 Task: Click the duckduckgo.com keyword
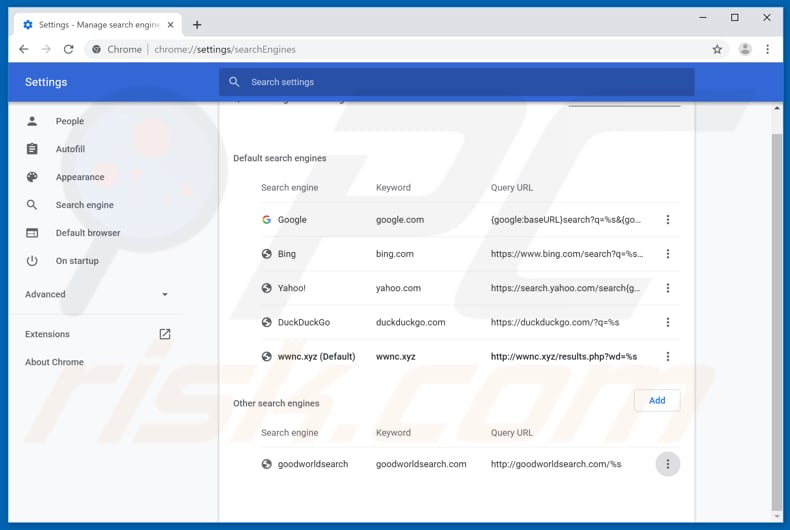(x=411, y=322)
